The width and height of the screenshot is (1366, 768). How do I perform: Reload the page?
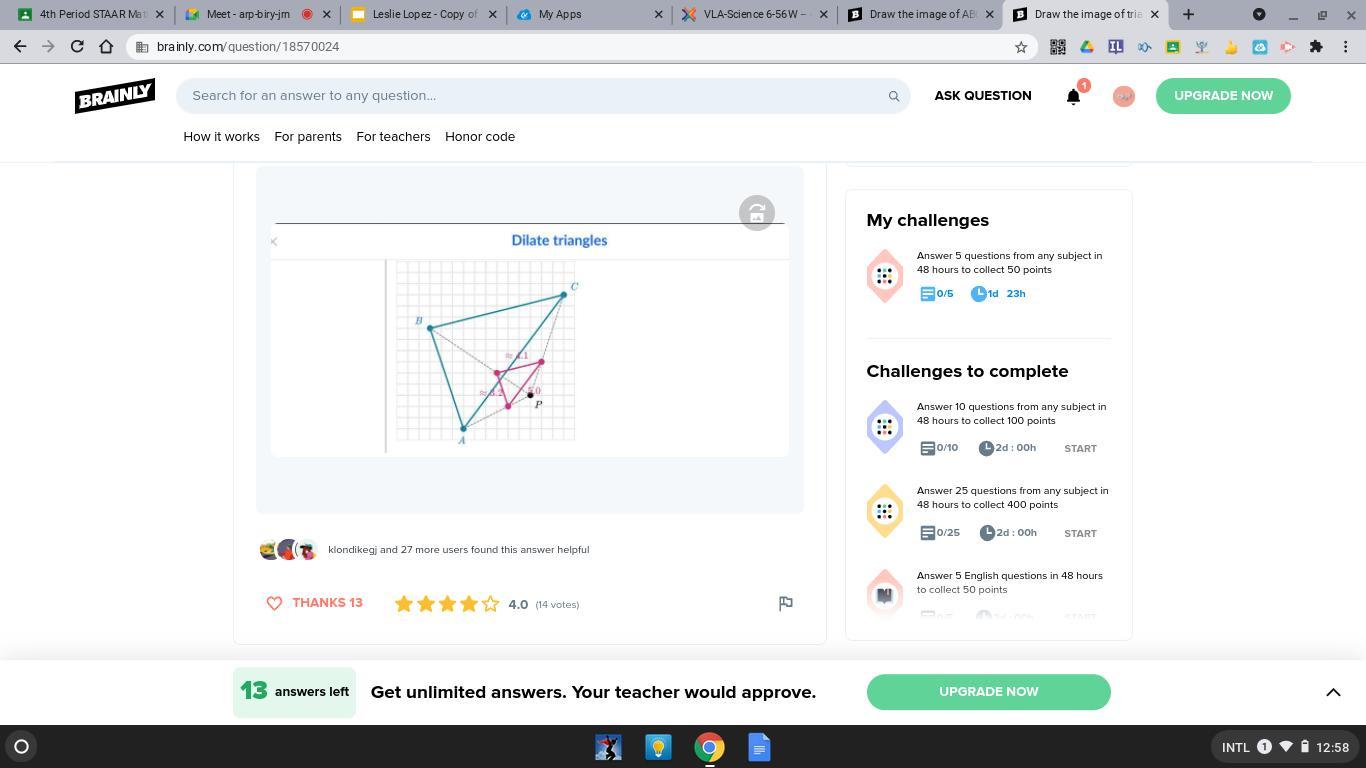click(x=77, y=47)
